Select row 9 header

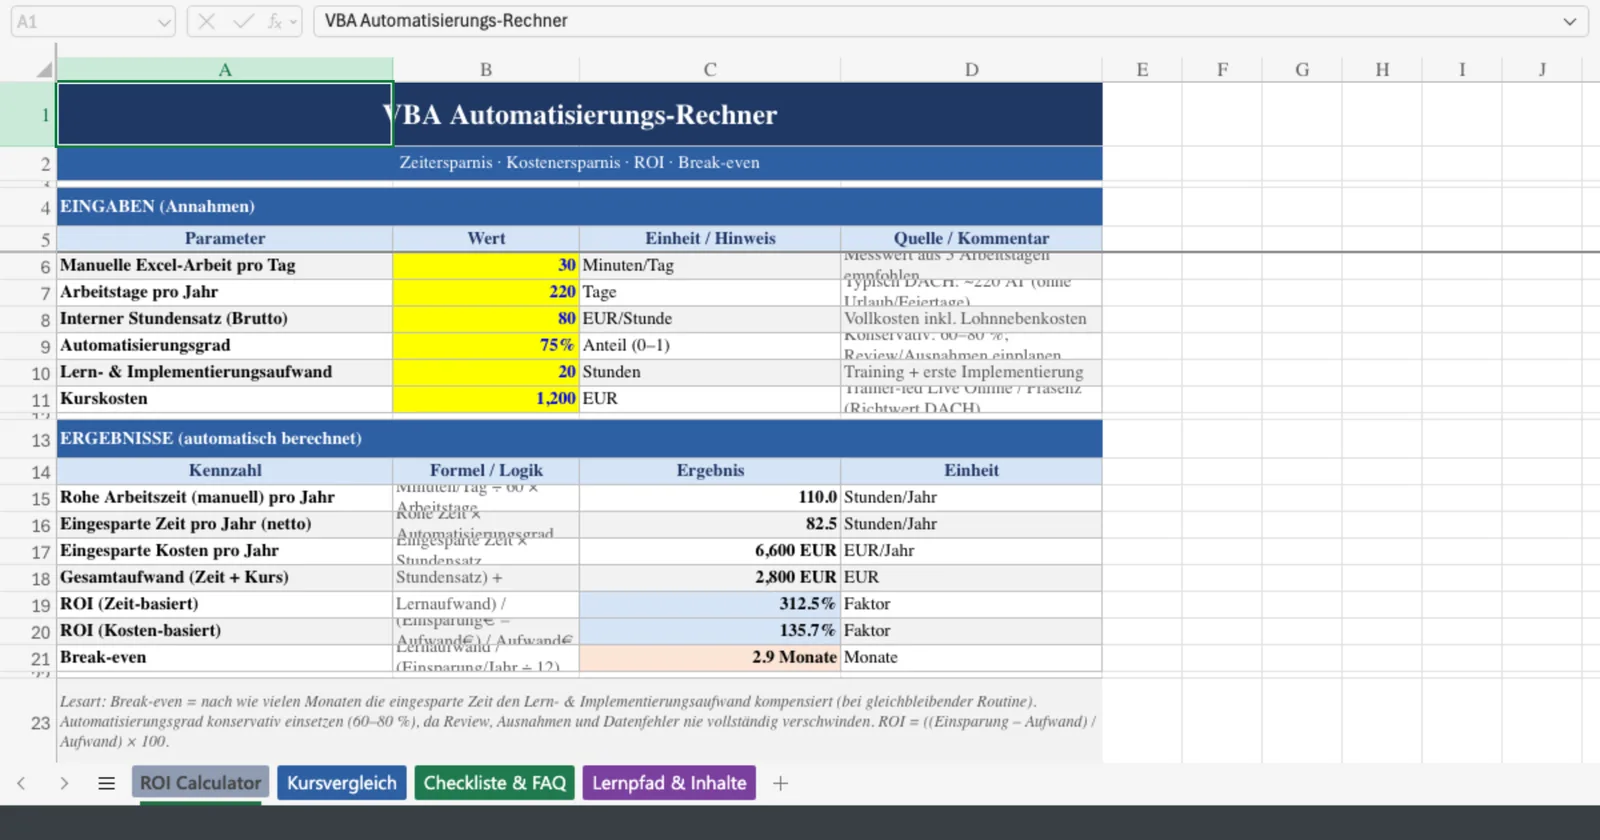[28, 346]
